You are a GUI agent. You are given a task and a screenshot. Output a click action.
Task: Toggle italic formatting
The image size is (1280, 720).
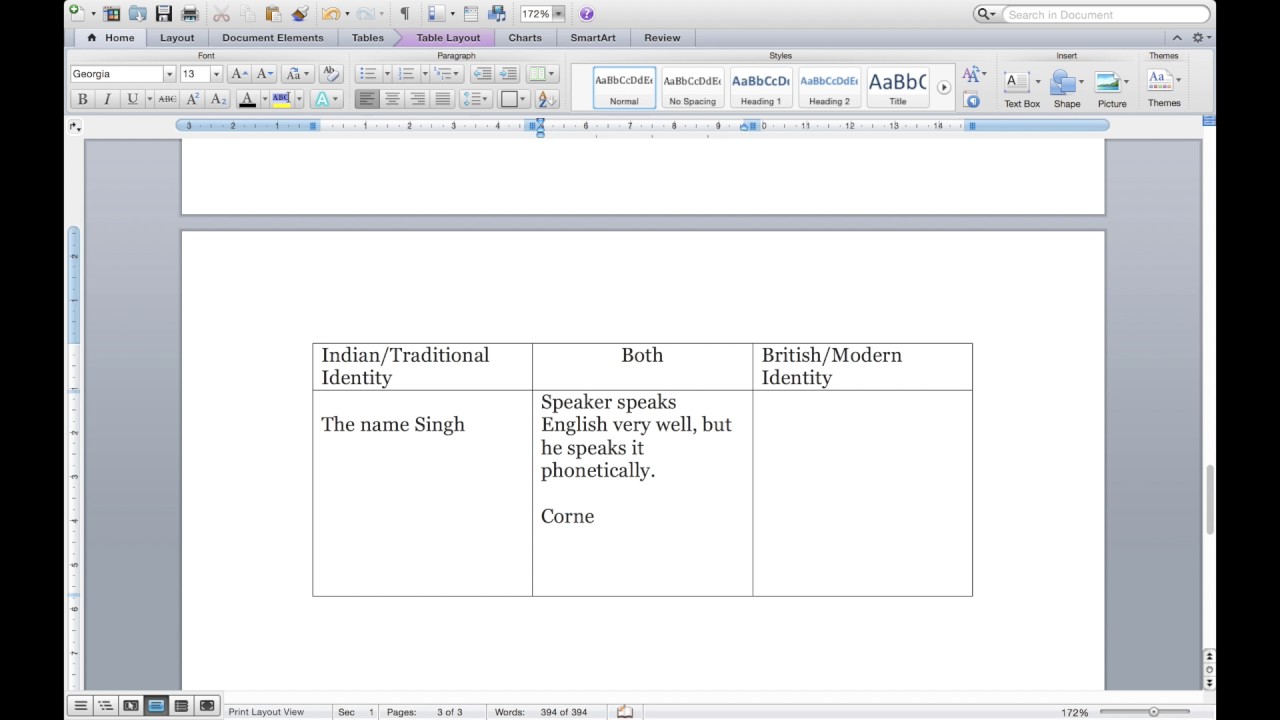point(106,99)
